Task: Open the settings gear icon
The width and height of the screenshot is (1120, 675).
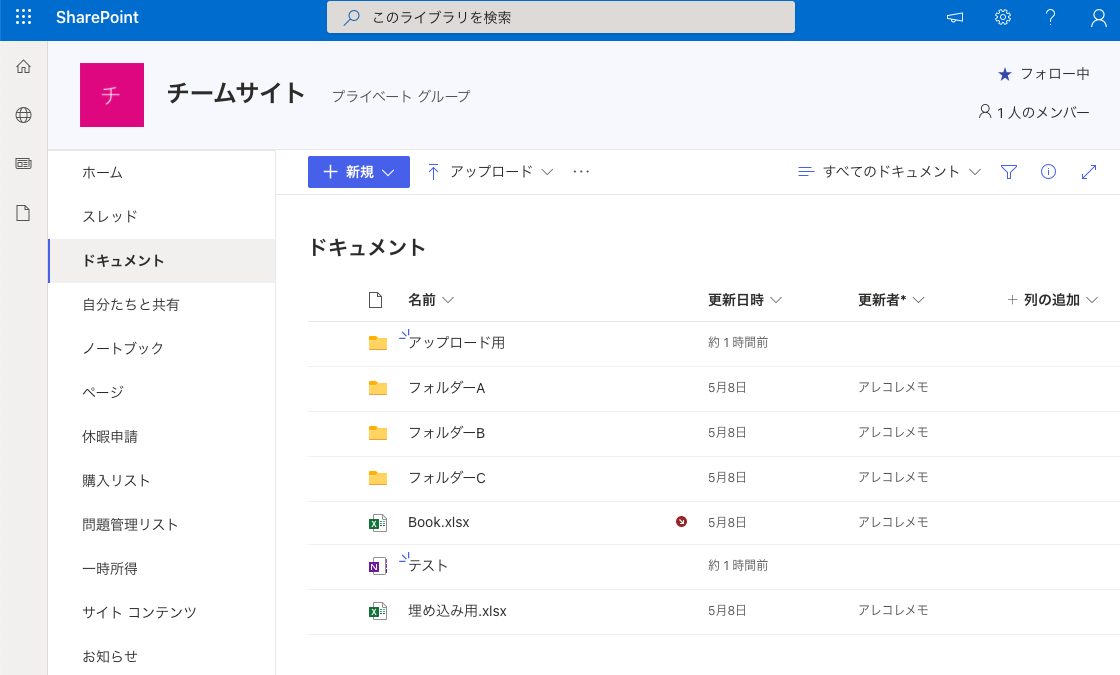Action: (x=1003, y=17)
